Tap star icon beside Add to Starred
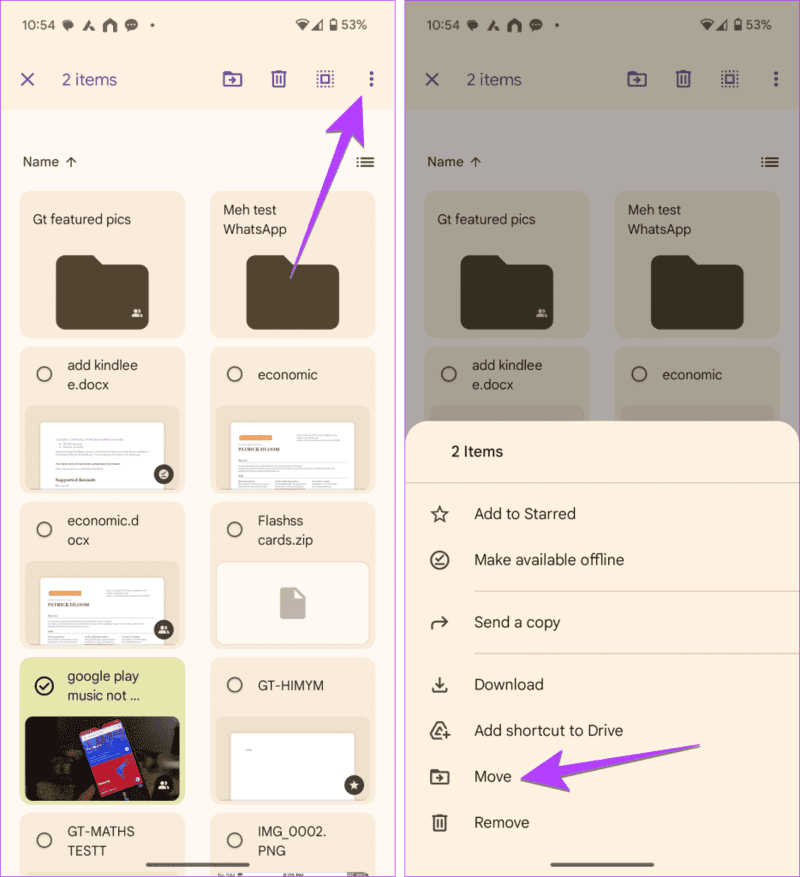This screenshot has width=800, height=877. click(x=440, y=514)
